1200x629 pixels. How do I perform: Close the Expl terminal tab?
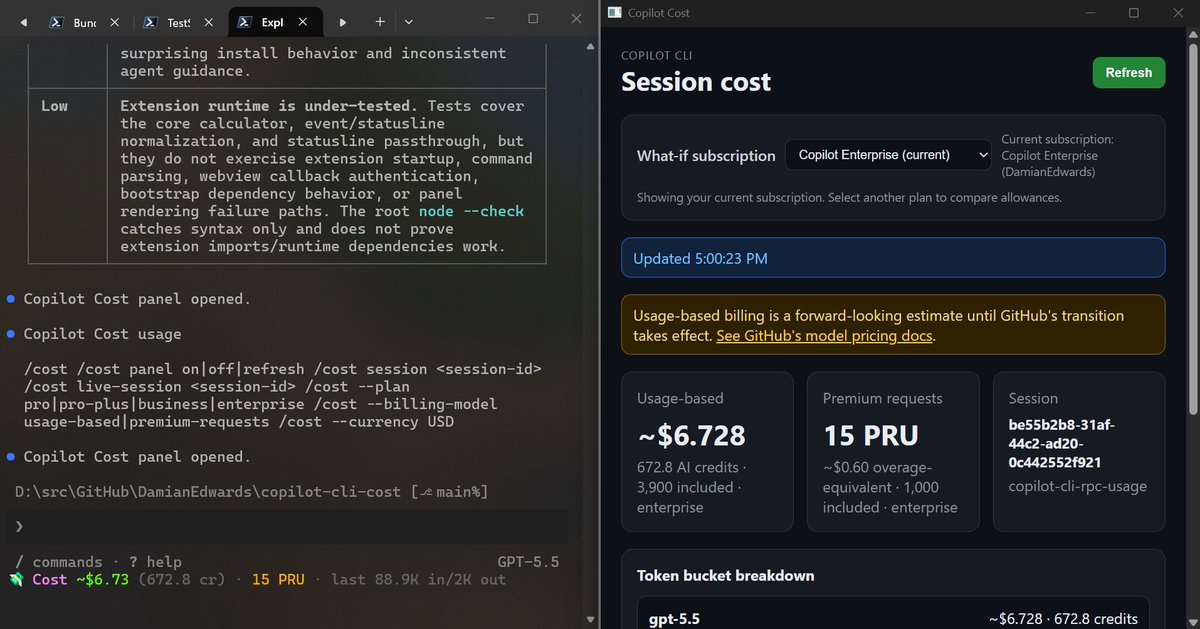304,21
